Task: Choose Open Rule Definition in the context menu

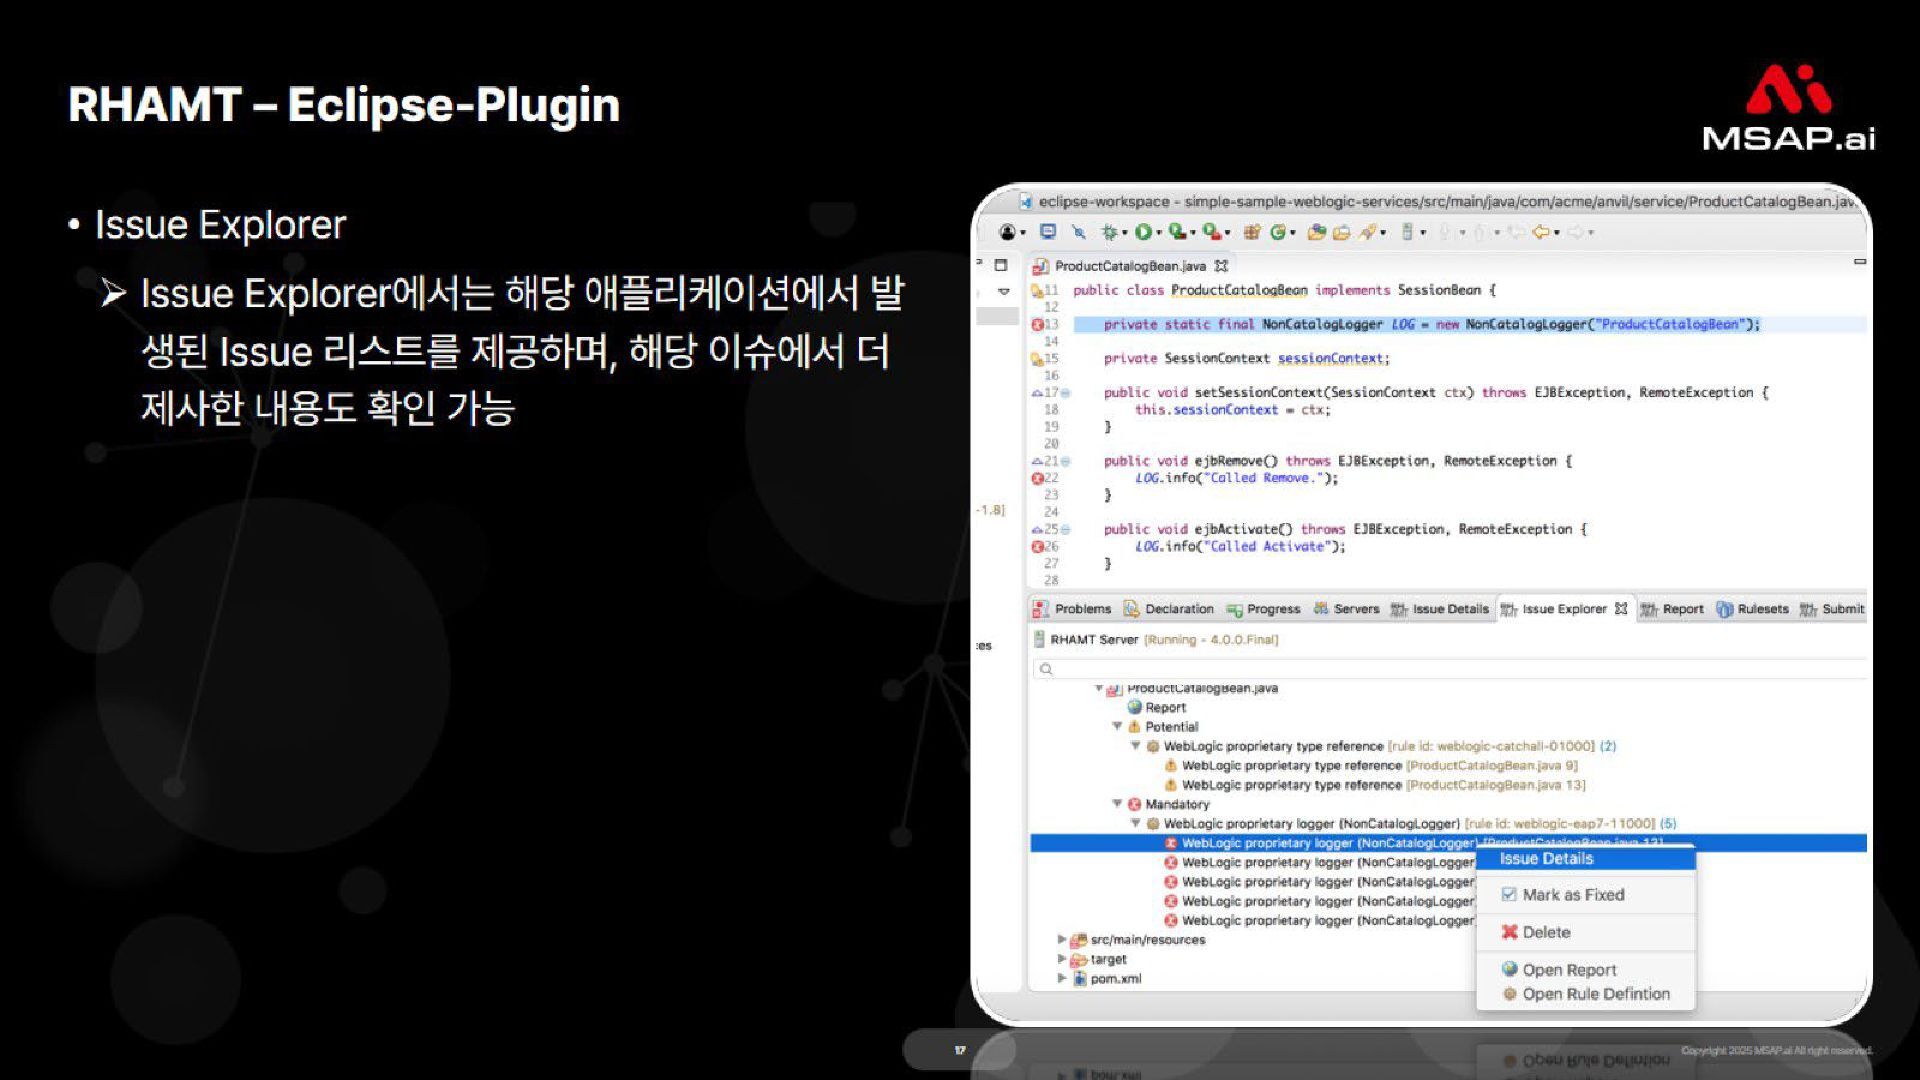Action: tap(1586, 994)
